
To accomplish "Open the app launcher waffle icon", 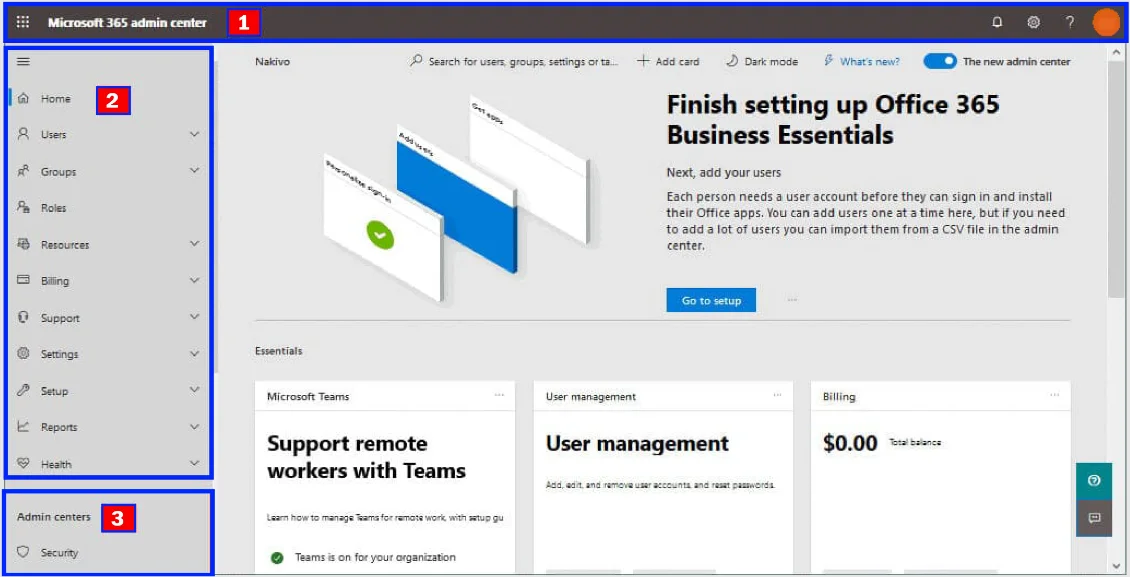I will pyautogui.click(x=23, y=22).
